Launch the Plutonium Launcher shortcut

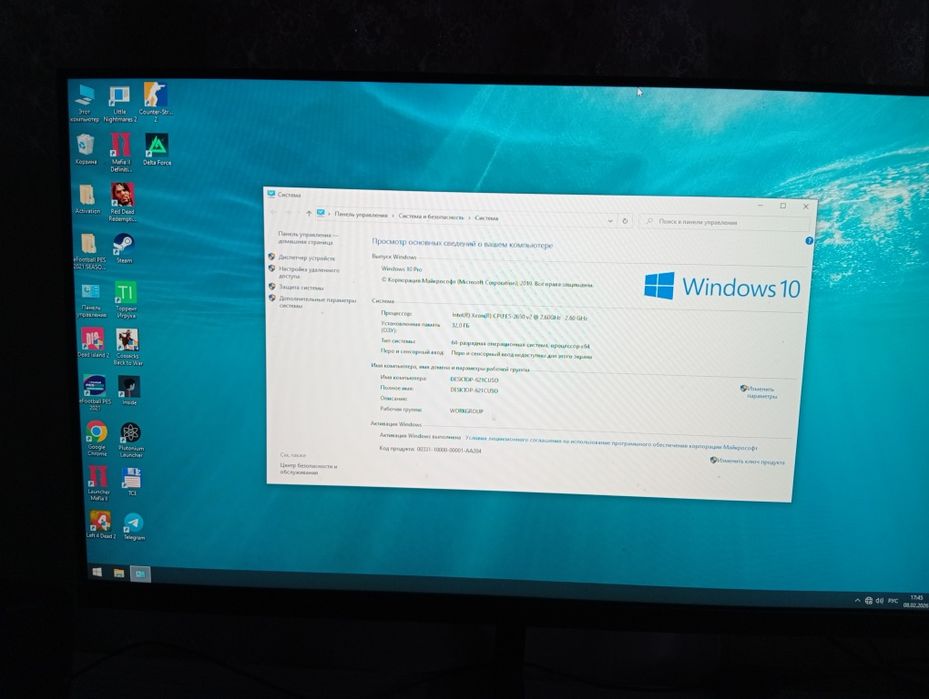(131, 440)
